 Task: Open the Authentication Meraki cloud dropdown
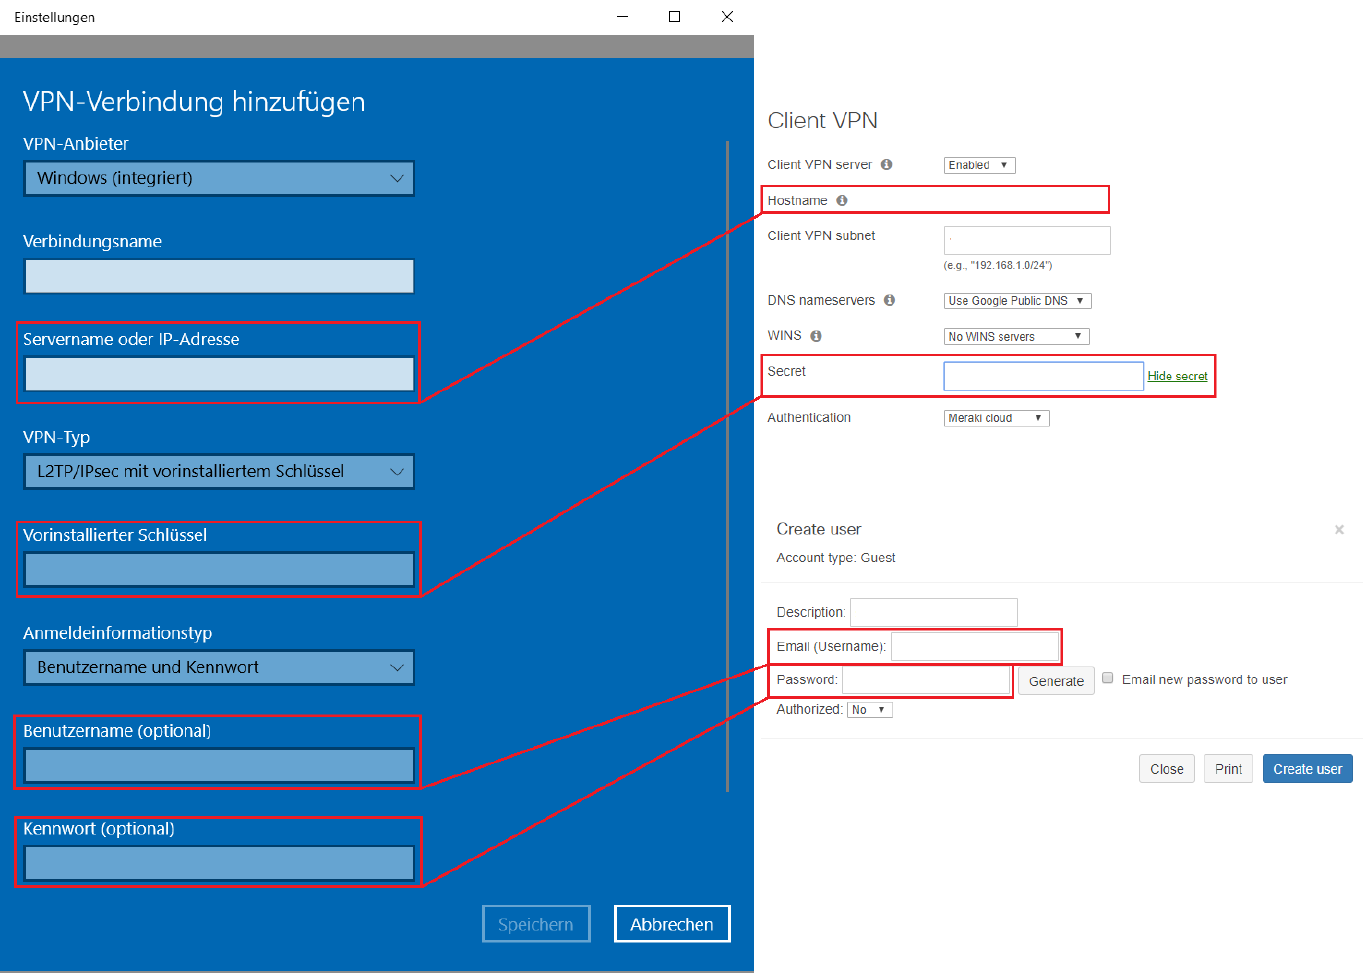(996, 418)
